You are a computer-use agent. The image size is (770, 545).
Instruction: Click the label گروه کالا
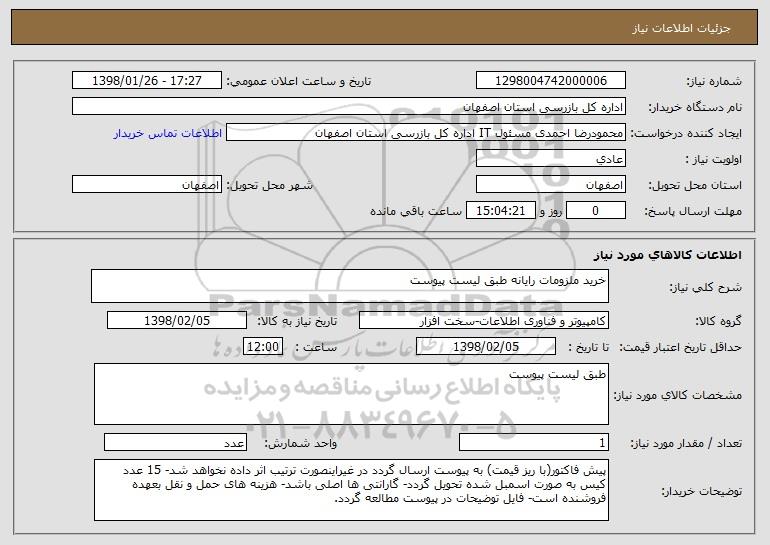(718, 321)
